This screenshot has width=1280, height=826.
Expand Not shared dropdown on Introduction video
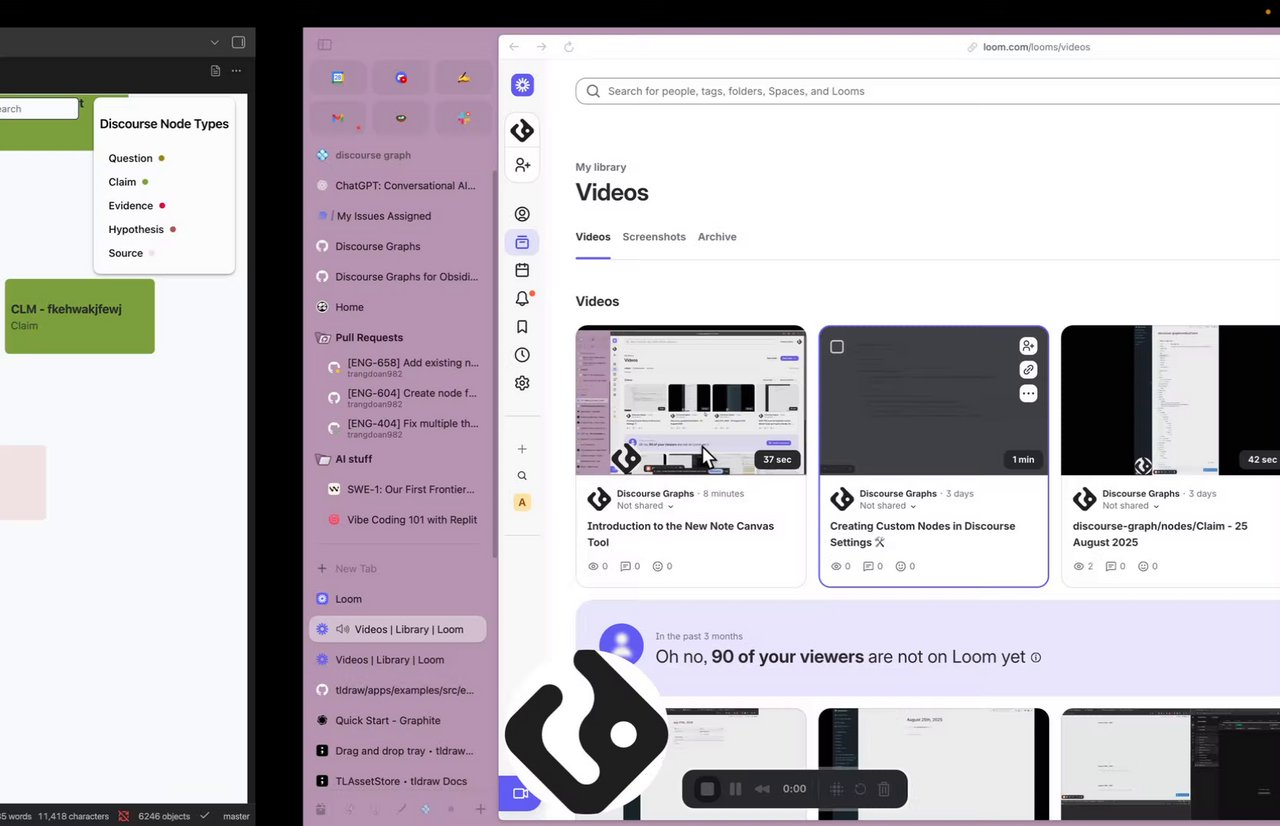click(645, 506)
